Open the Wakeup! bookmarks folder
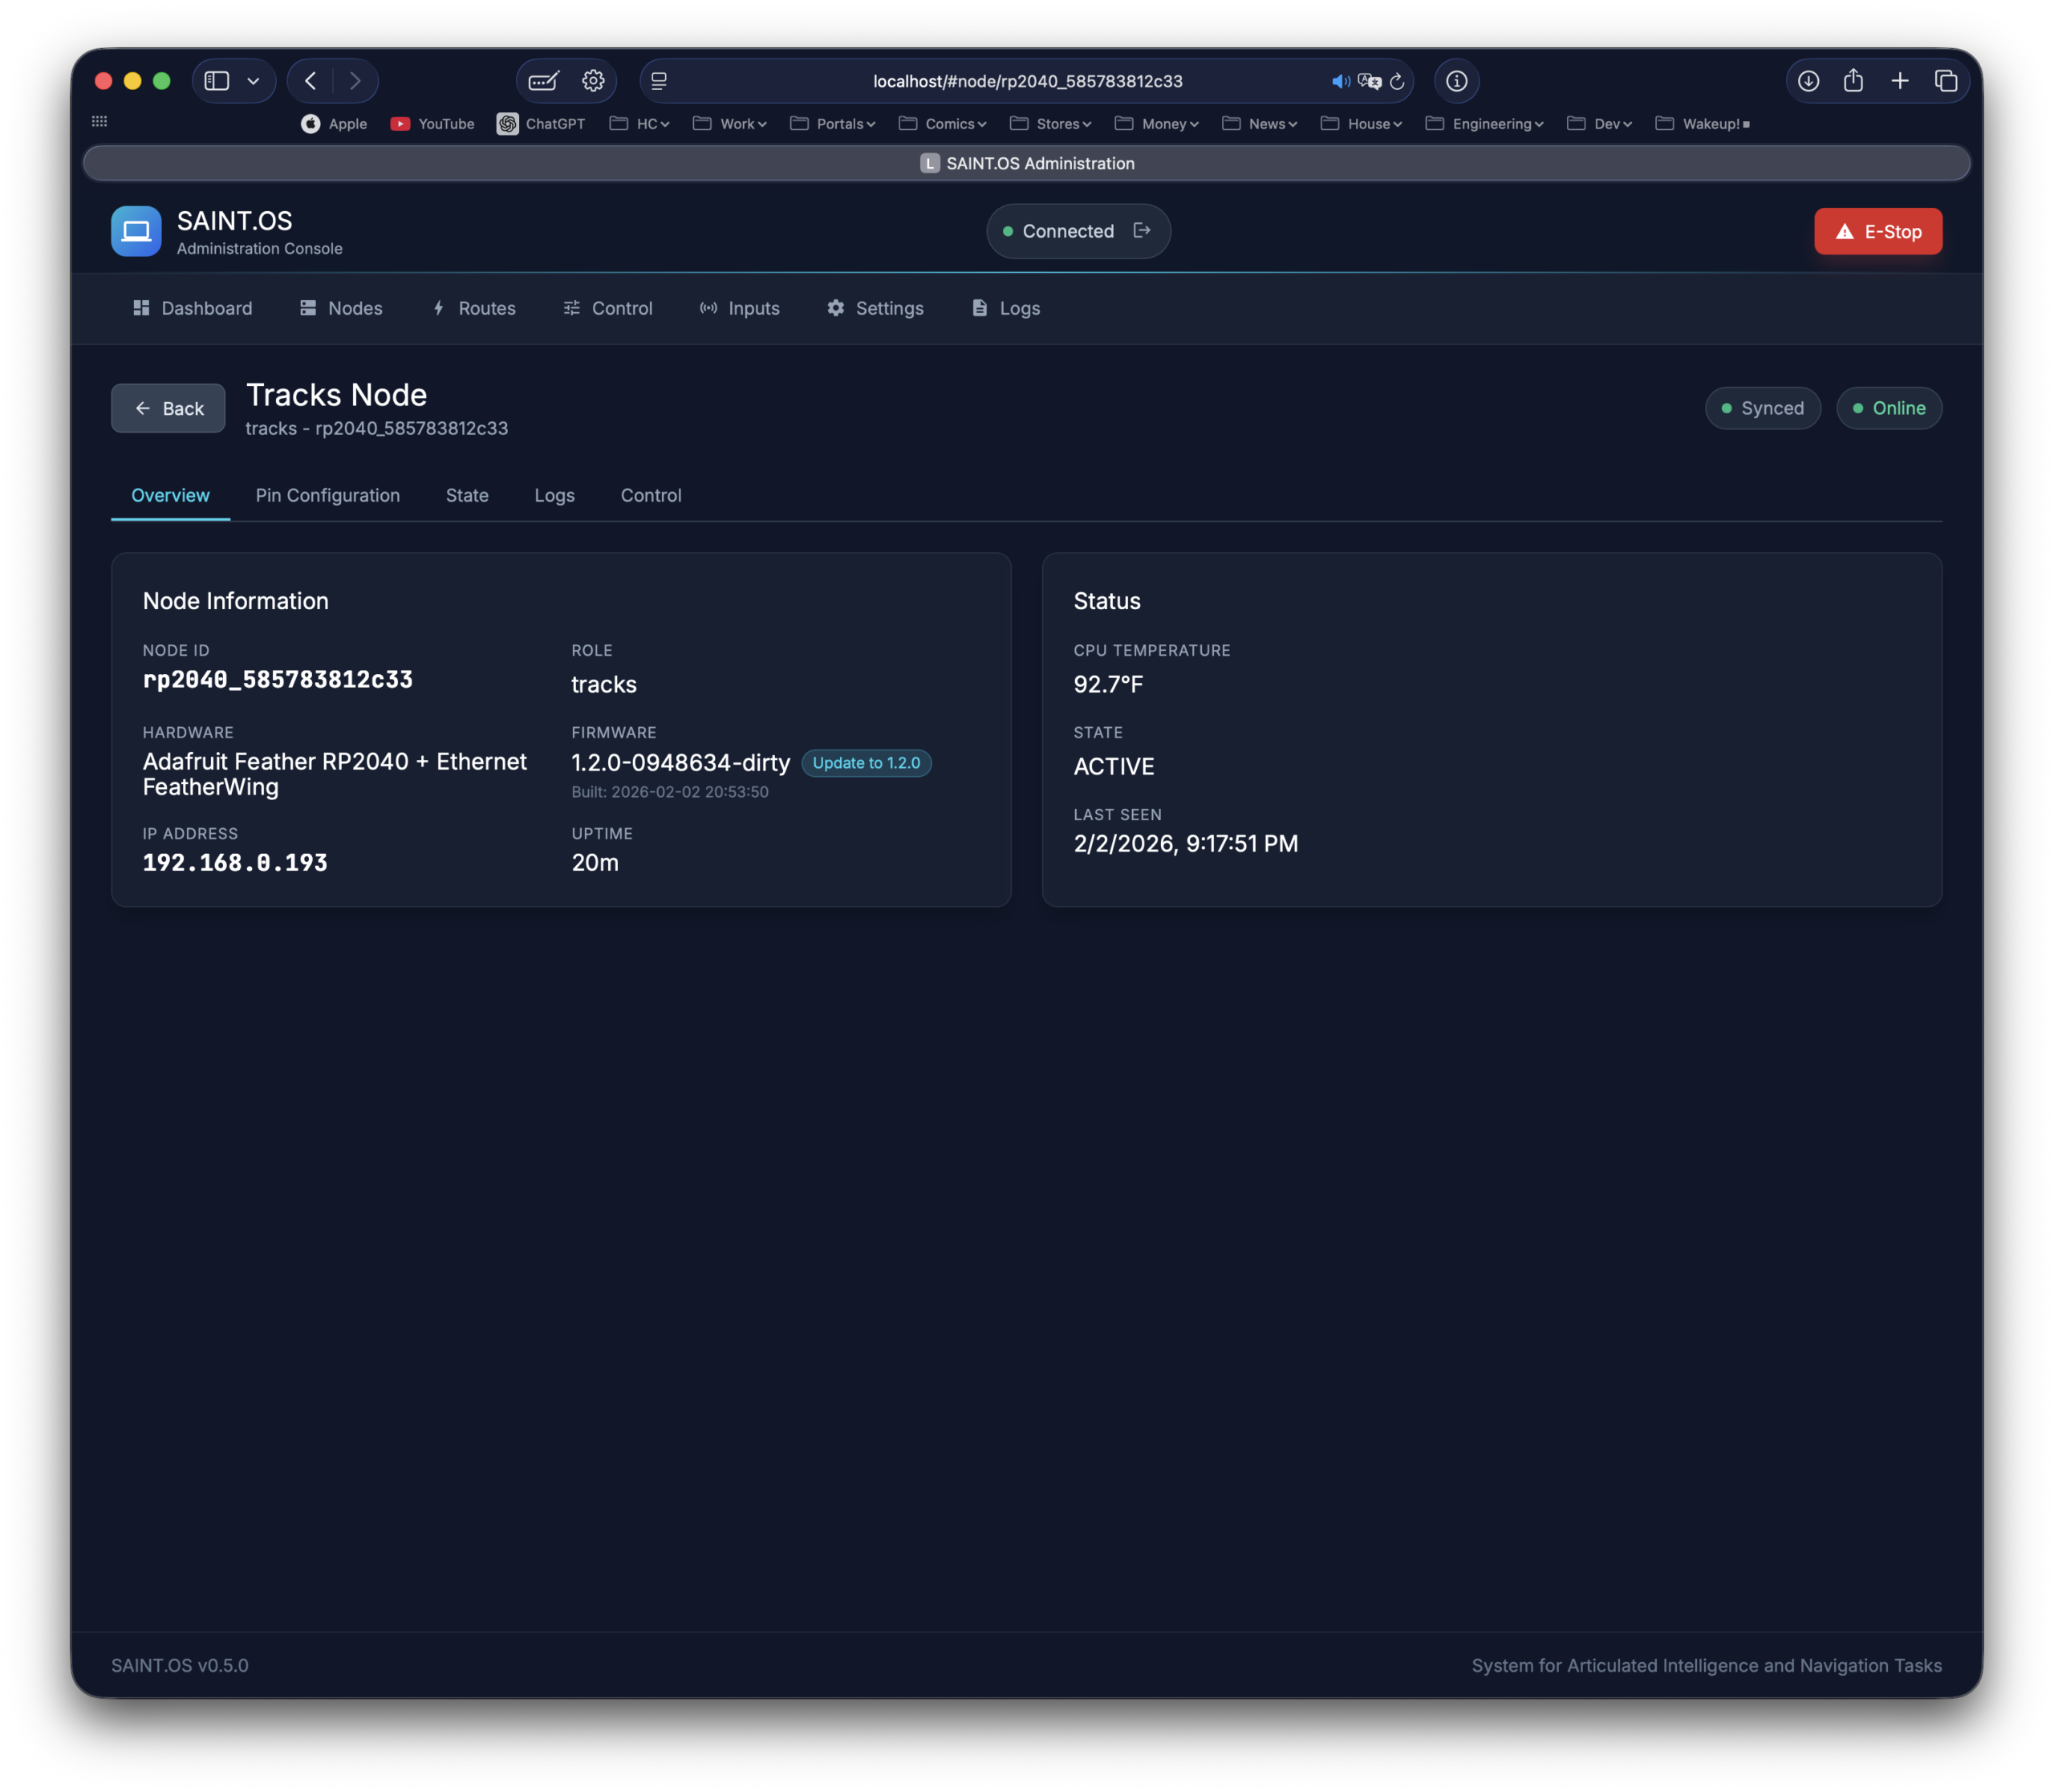2054x1792 pixels. (x=1703, y=124)
